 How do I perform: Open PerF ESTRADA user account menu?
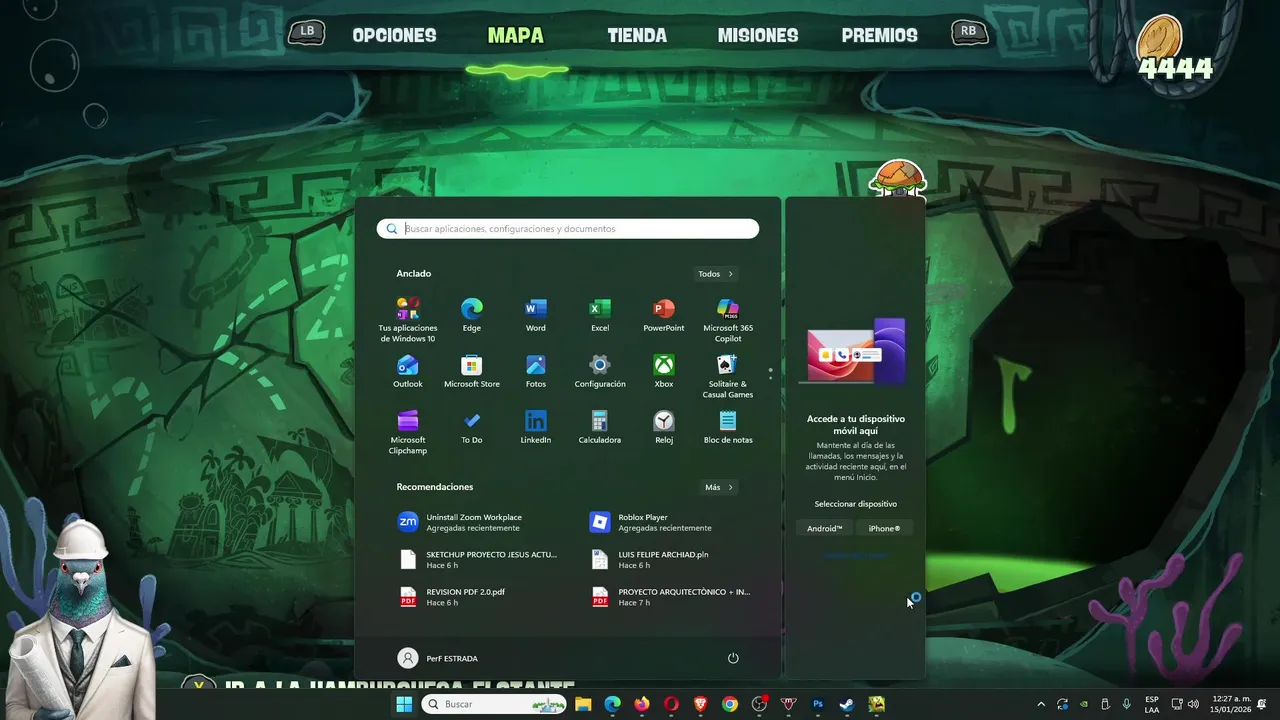click(438, 658)
